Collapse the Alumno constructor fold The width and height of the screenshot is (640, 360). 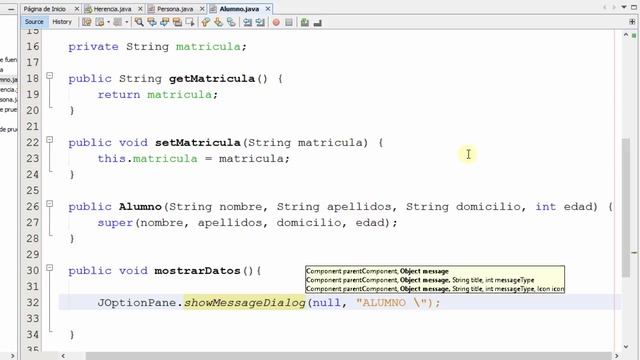click(49, 204)
